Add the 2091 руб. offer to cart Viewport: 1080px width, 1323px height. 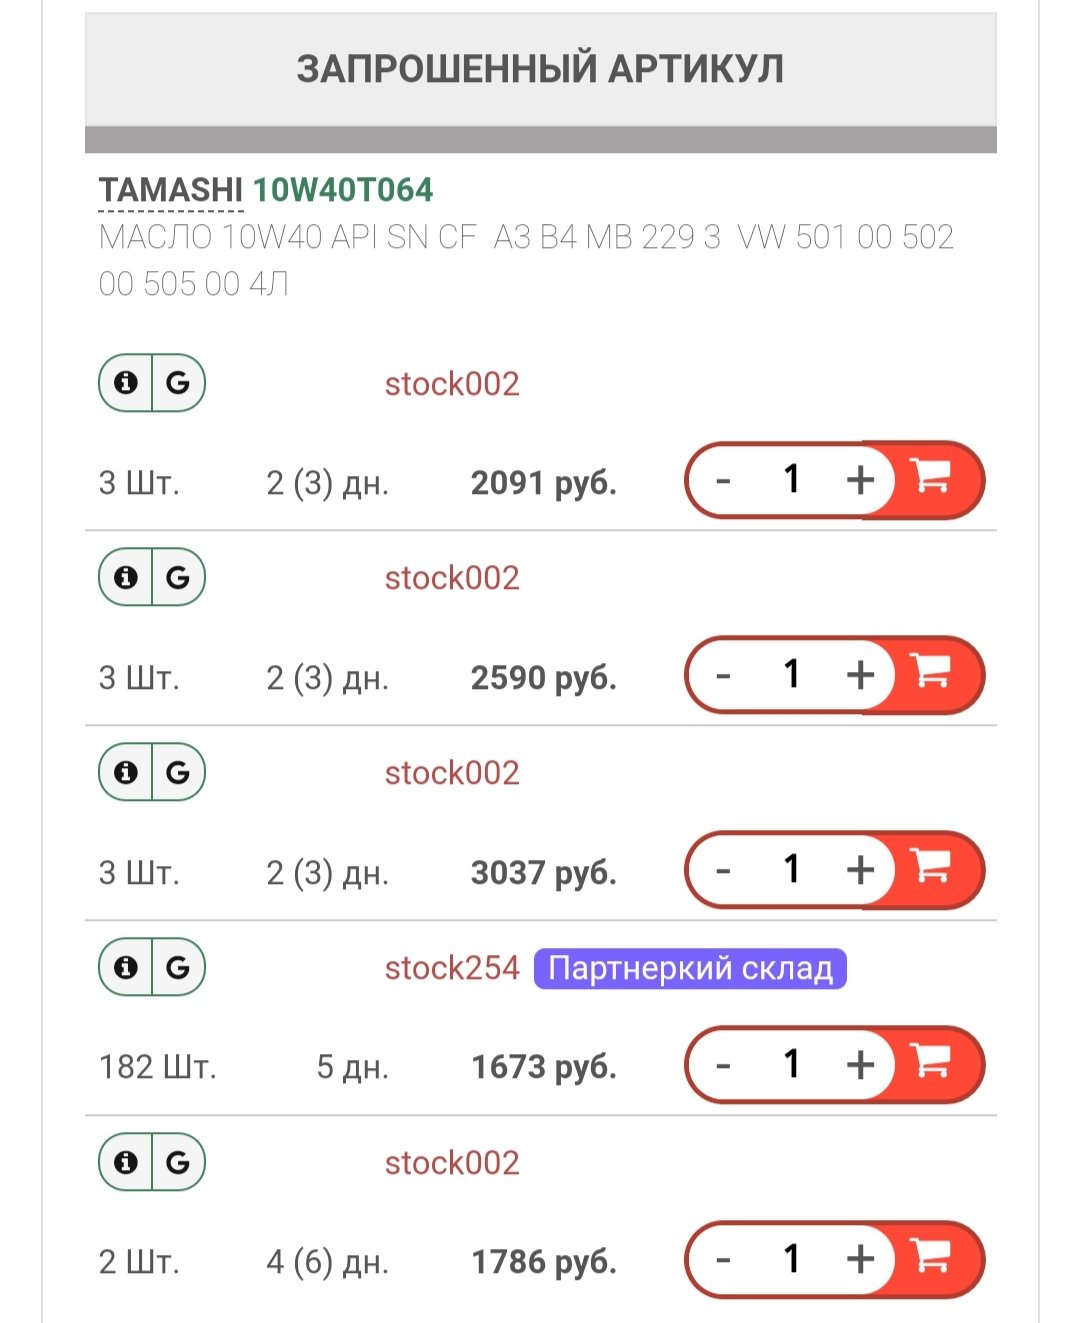coord(932,480)
